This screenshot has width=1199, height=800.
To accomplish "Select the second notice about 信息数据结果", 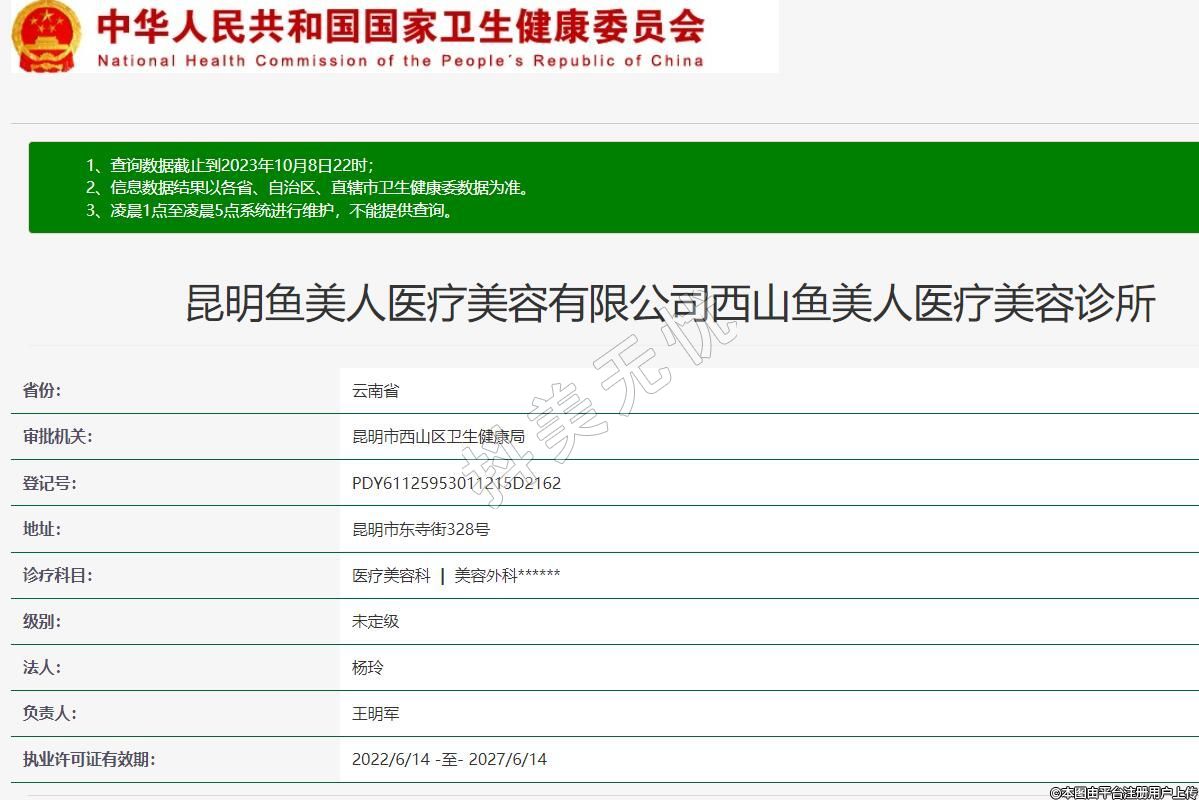I will pyautogui.click(x=306, y=187).
